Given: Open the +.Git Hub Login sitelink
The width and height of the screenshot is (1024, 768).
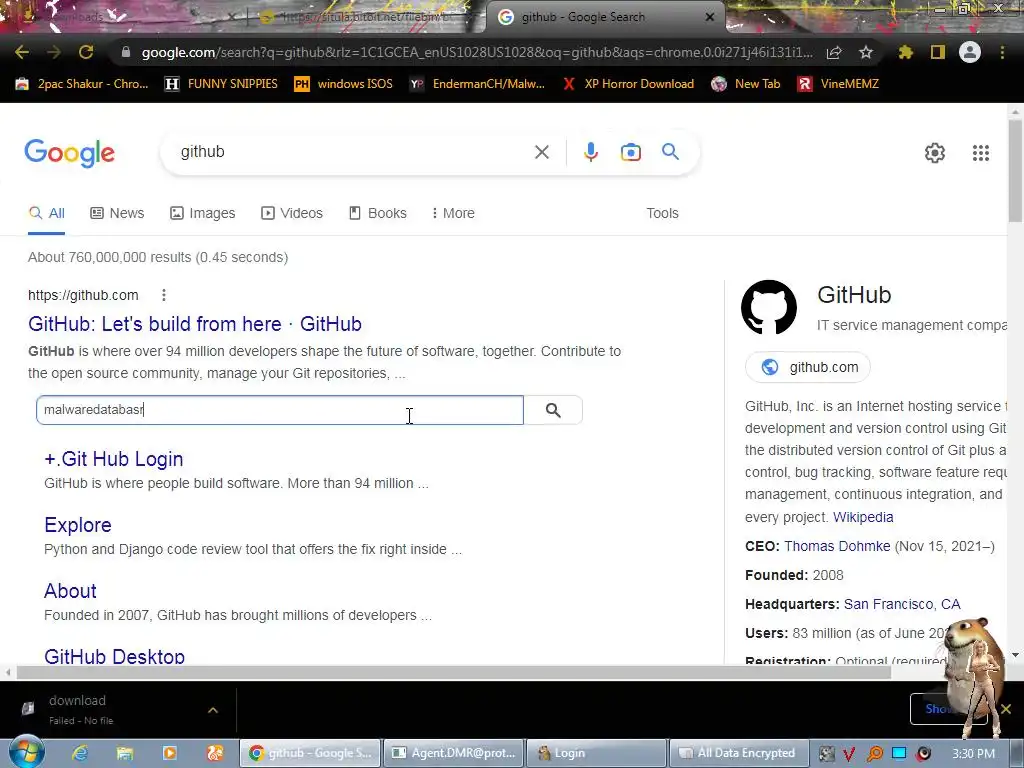Looking at the screenshot, I should (114, 459).
